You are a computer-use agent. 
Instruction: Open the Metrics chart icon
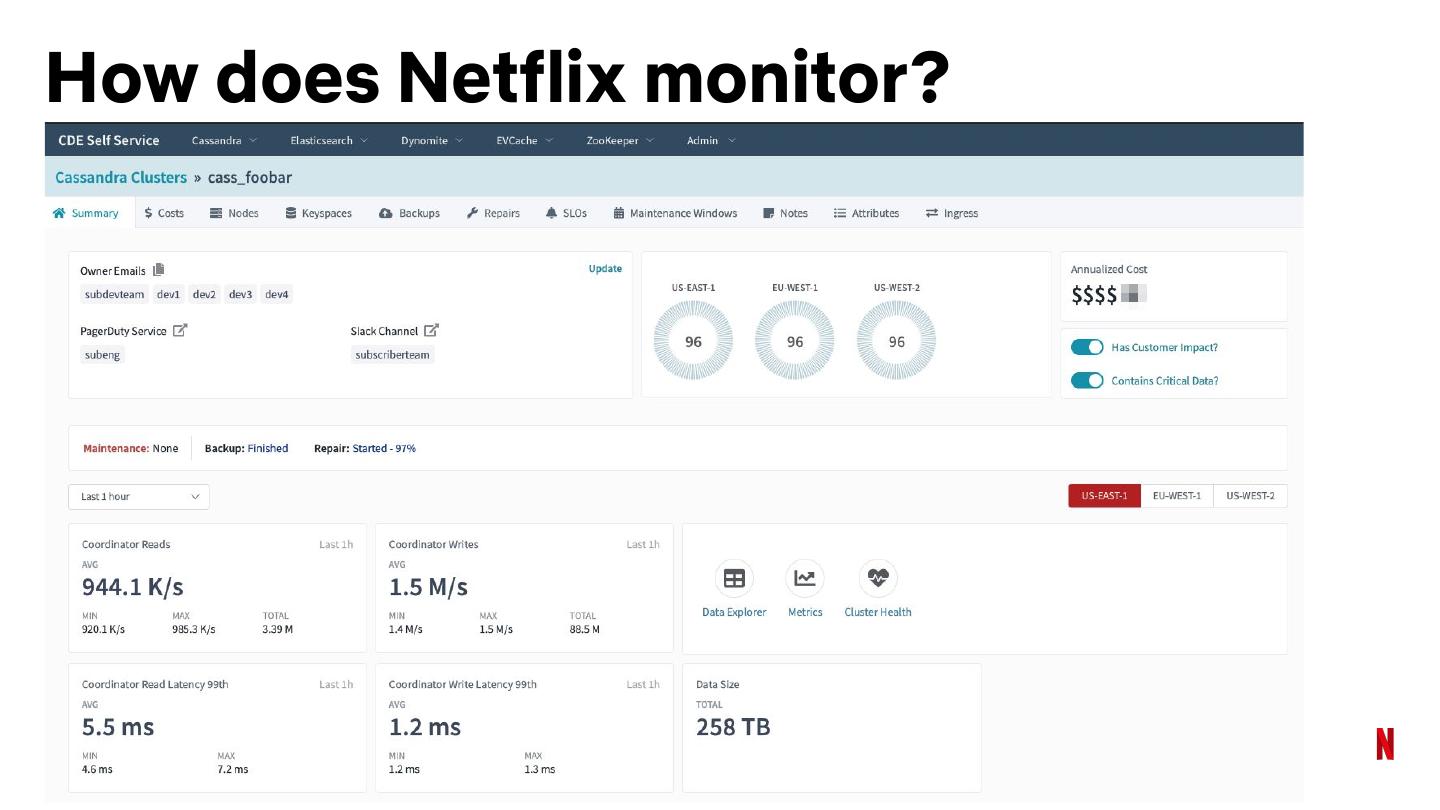804,579
